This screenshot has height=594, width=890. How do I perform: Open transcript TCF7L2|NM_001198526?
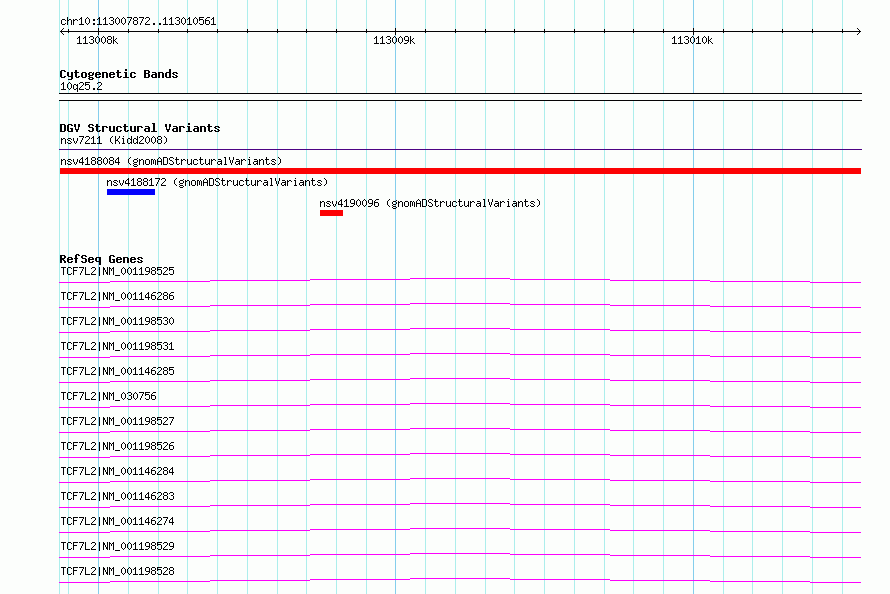[x=117, y=446]
